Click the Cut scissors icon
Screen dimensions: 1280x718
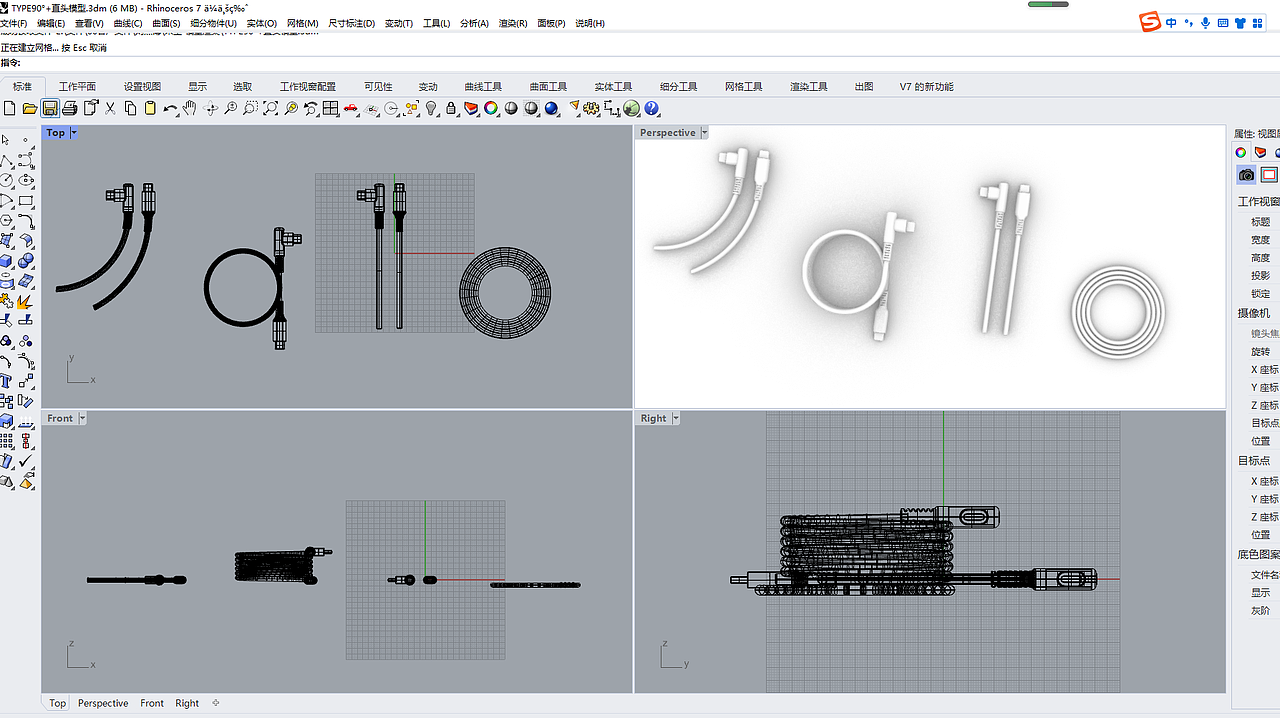tap(110, 108)
